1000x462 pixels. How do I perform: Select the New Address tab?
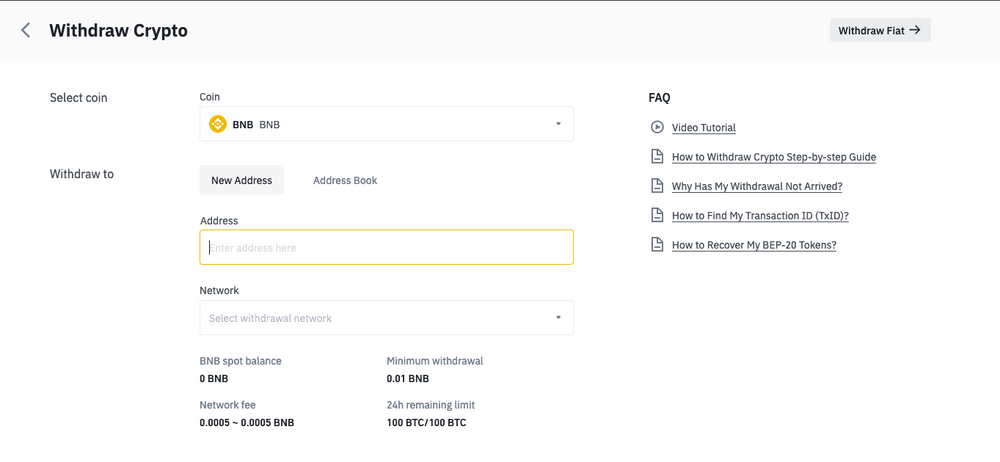click(242, 180)
